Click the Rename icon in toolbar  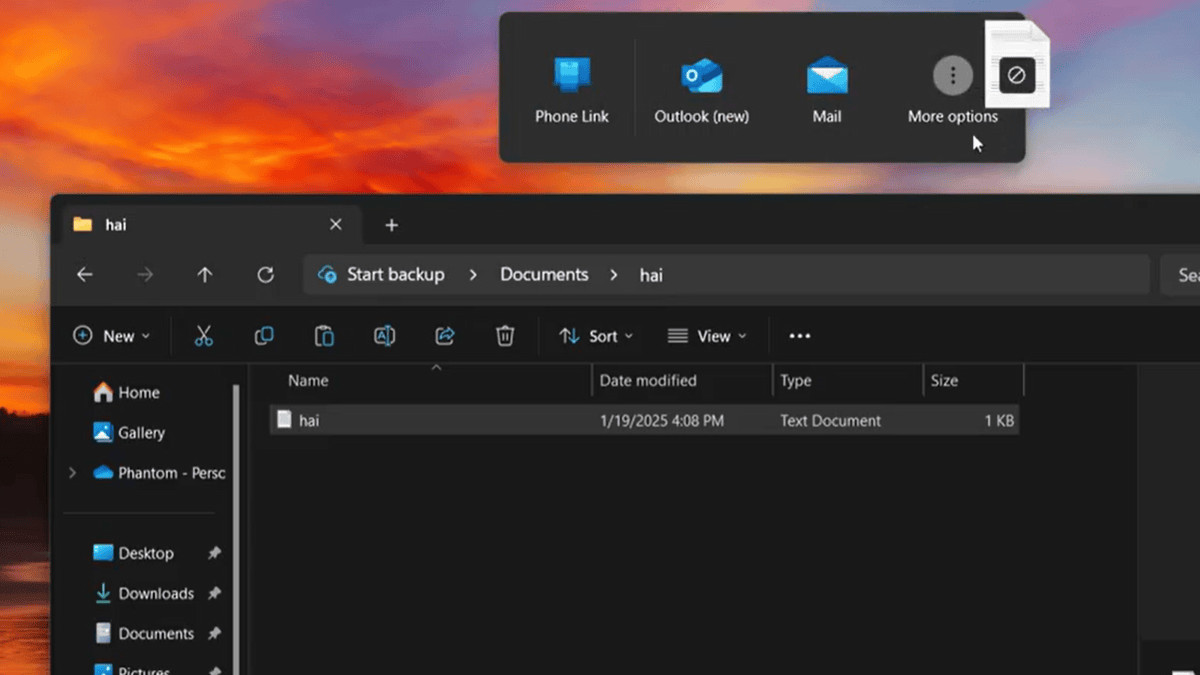[384, 336]
